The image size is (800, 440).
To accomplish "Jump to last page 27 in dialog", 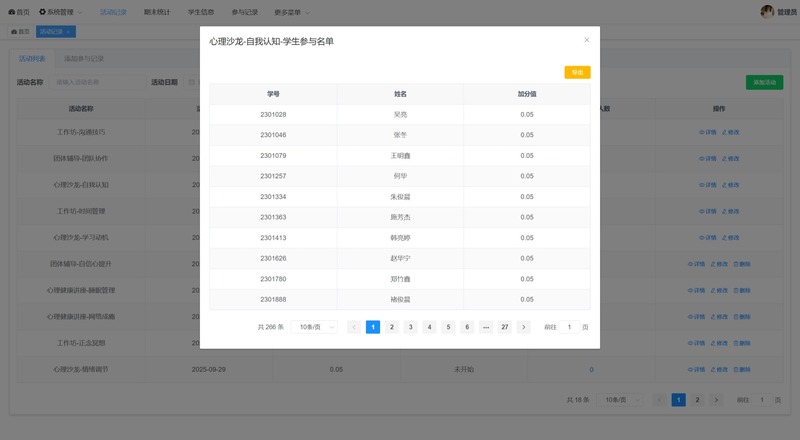I will click(x=505, y=327).
